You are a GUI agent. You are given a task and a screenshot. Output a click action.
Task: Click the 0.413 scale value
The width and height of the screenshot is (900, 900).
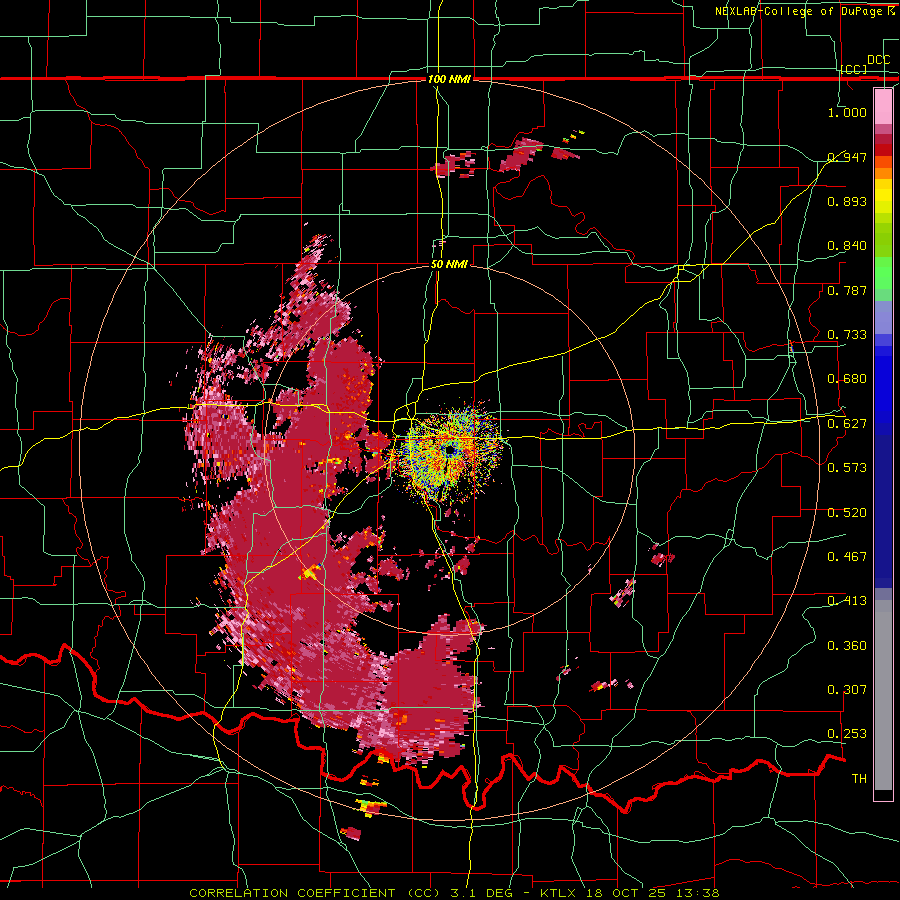847,601
